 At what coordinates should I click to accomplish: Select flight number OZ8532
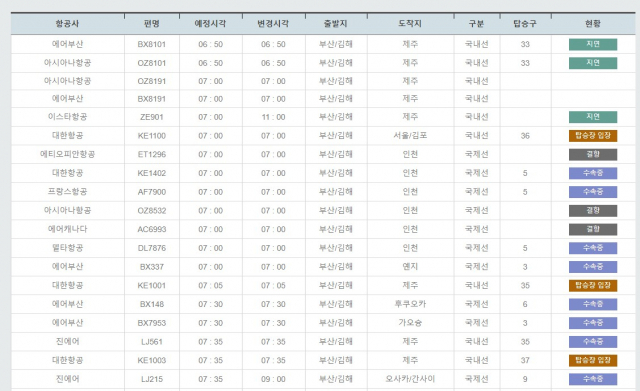pyautogui.click(x=152, y=211)
